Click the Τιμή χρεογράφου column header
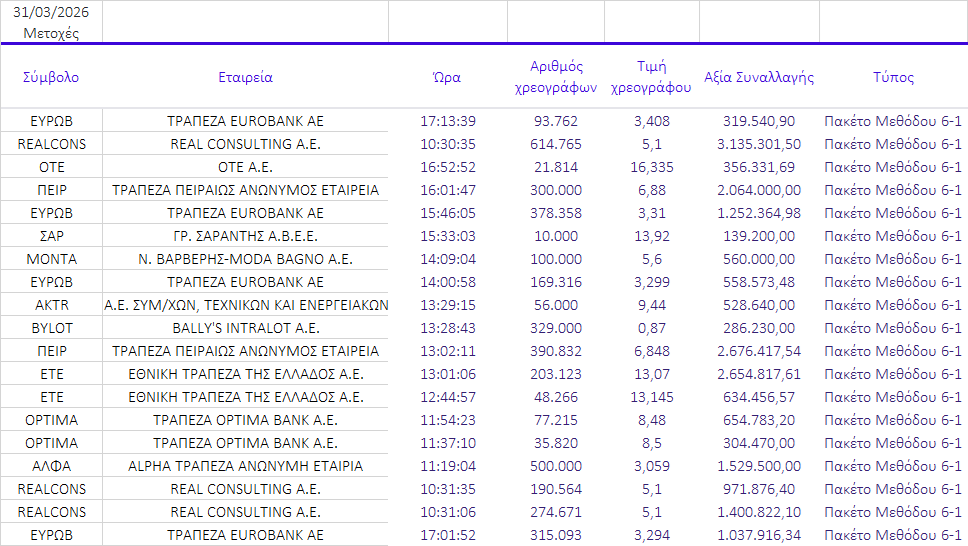Image resolution: width=968 pixels, height=546 pixels. (x=651, y=77)
